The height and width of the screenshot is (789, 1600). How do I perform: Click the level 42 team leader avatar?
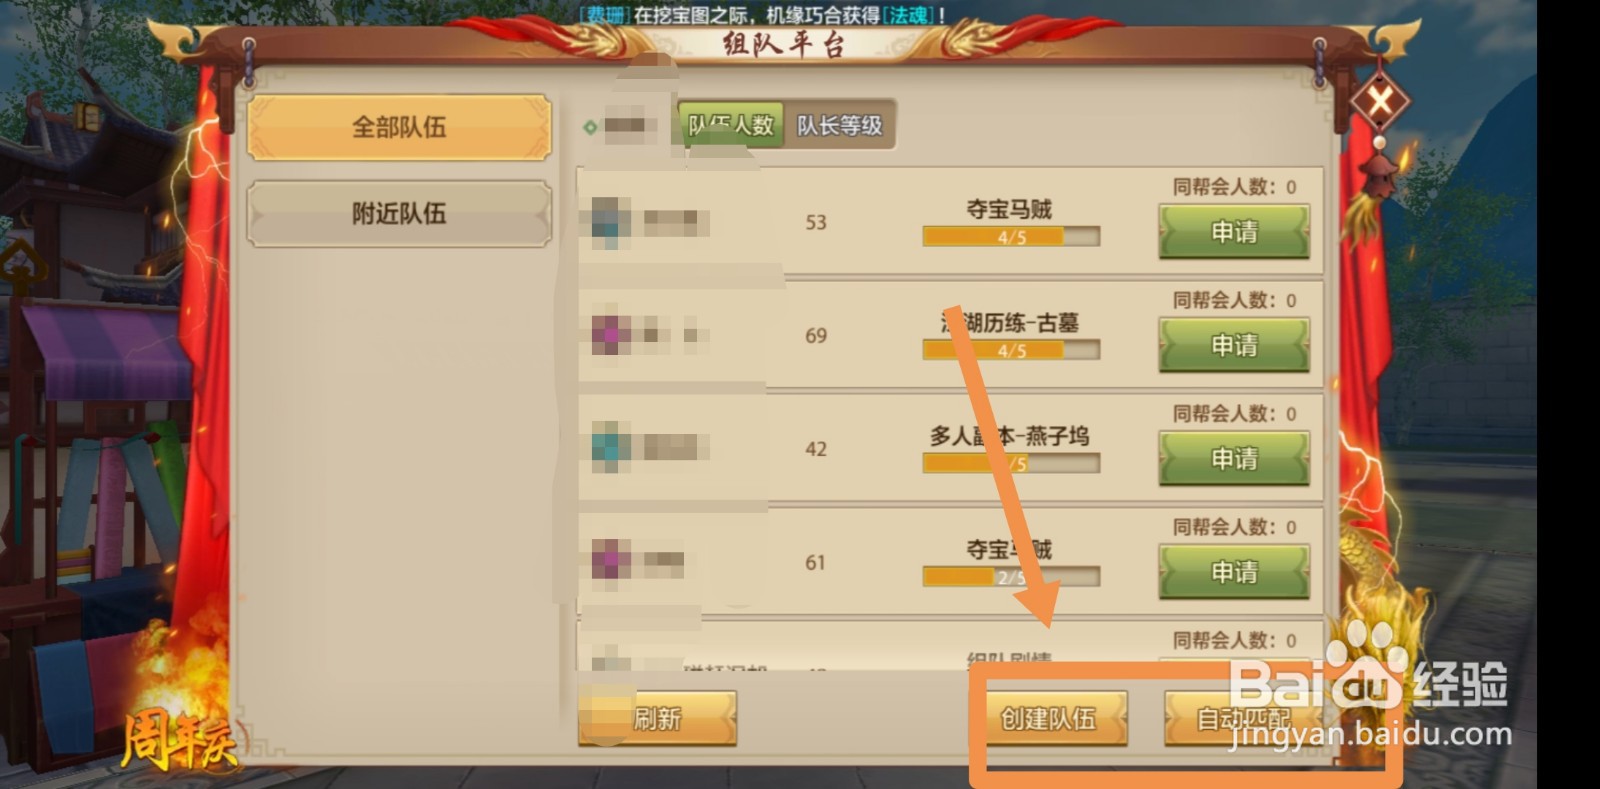coord(610,448)
